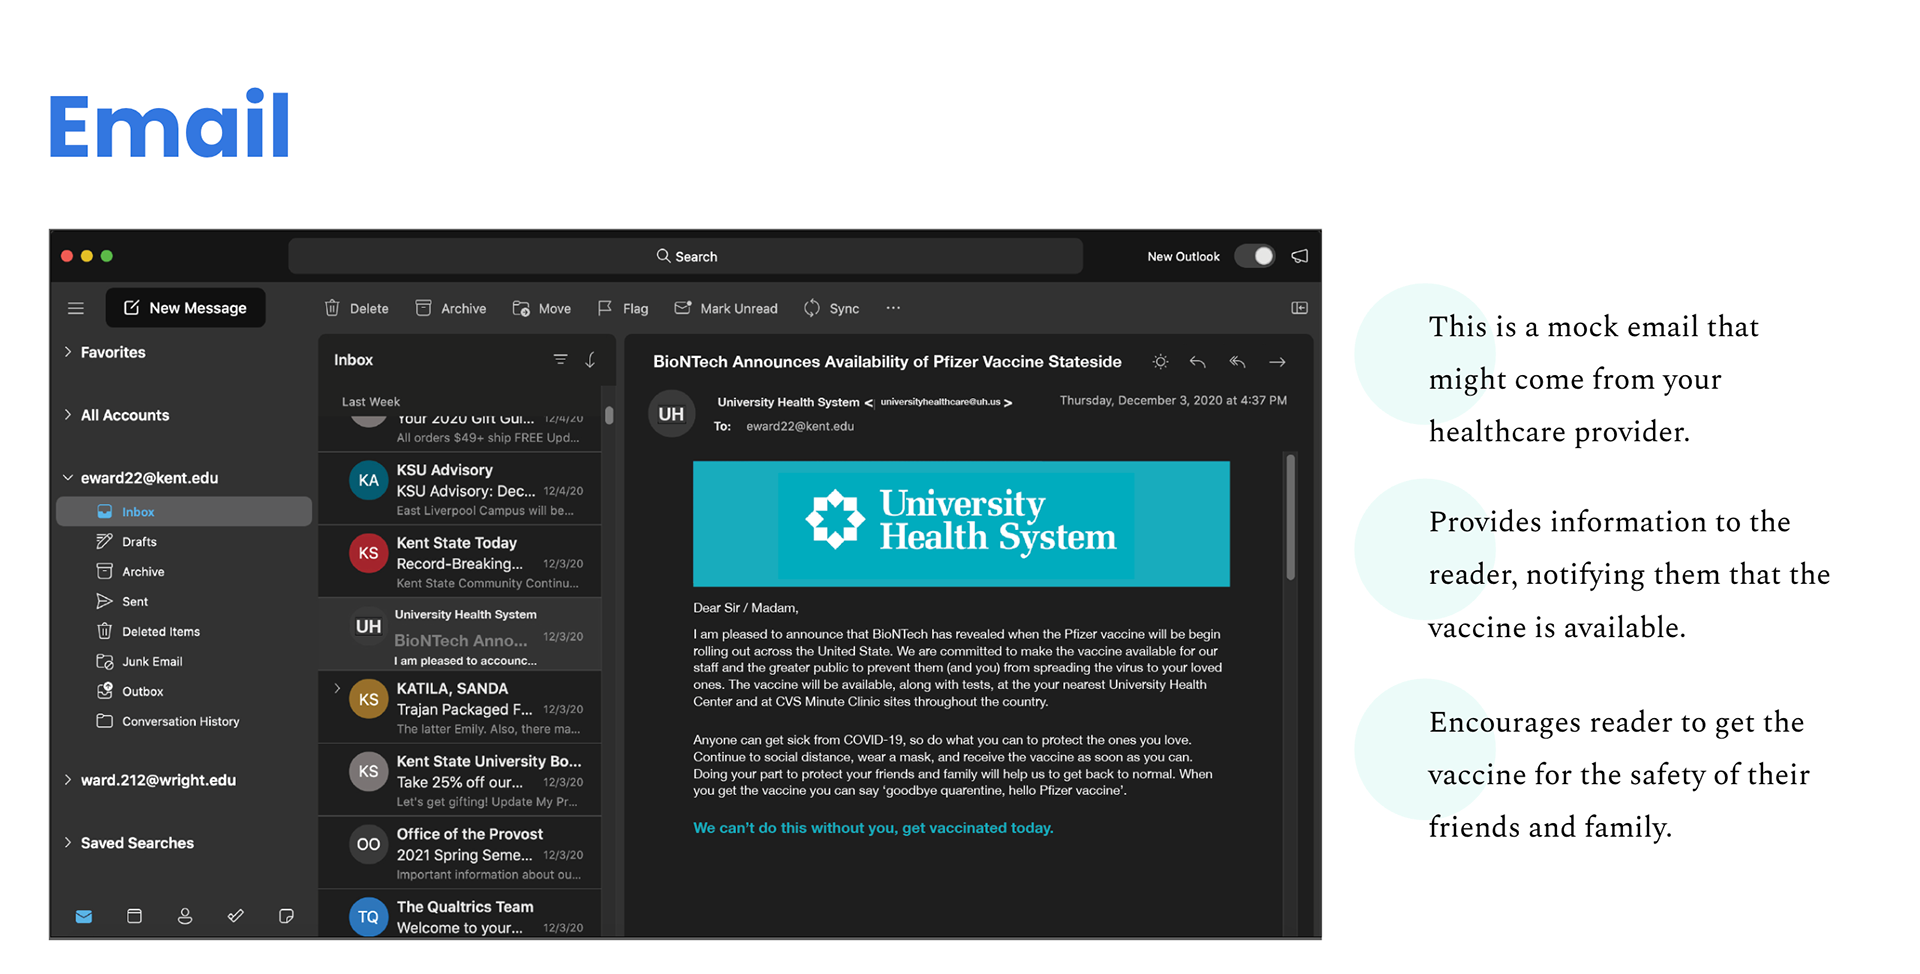The image size is (1920, 974).
Task: Click the message list scrollbar
Action: (x=609, y=415)
